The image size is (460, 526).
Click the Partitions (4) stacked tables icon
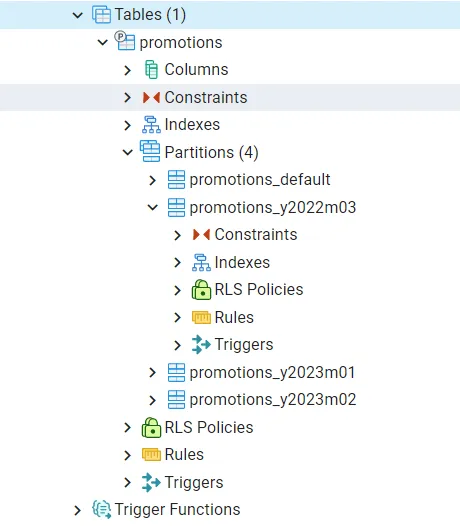[x=150, y=151]
